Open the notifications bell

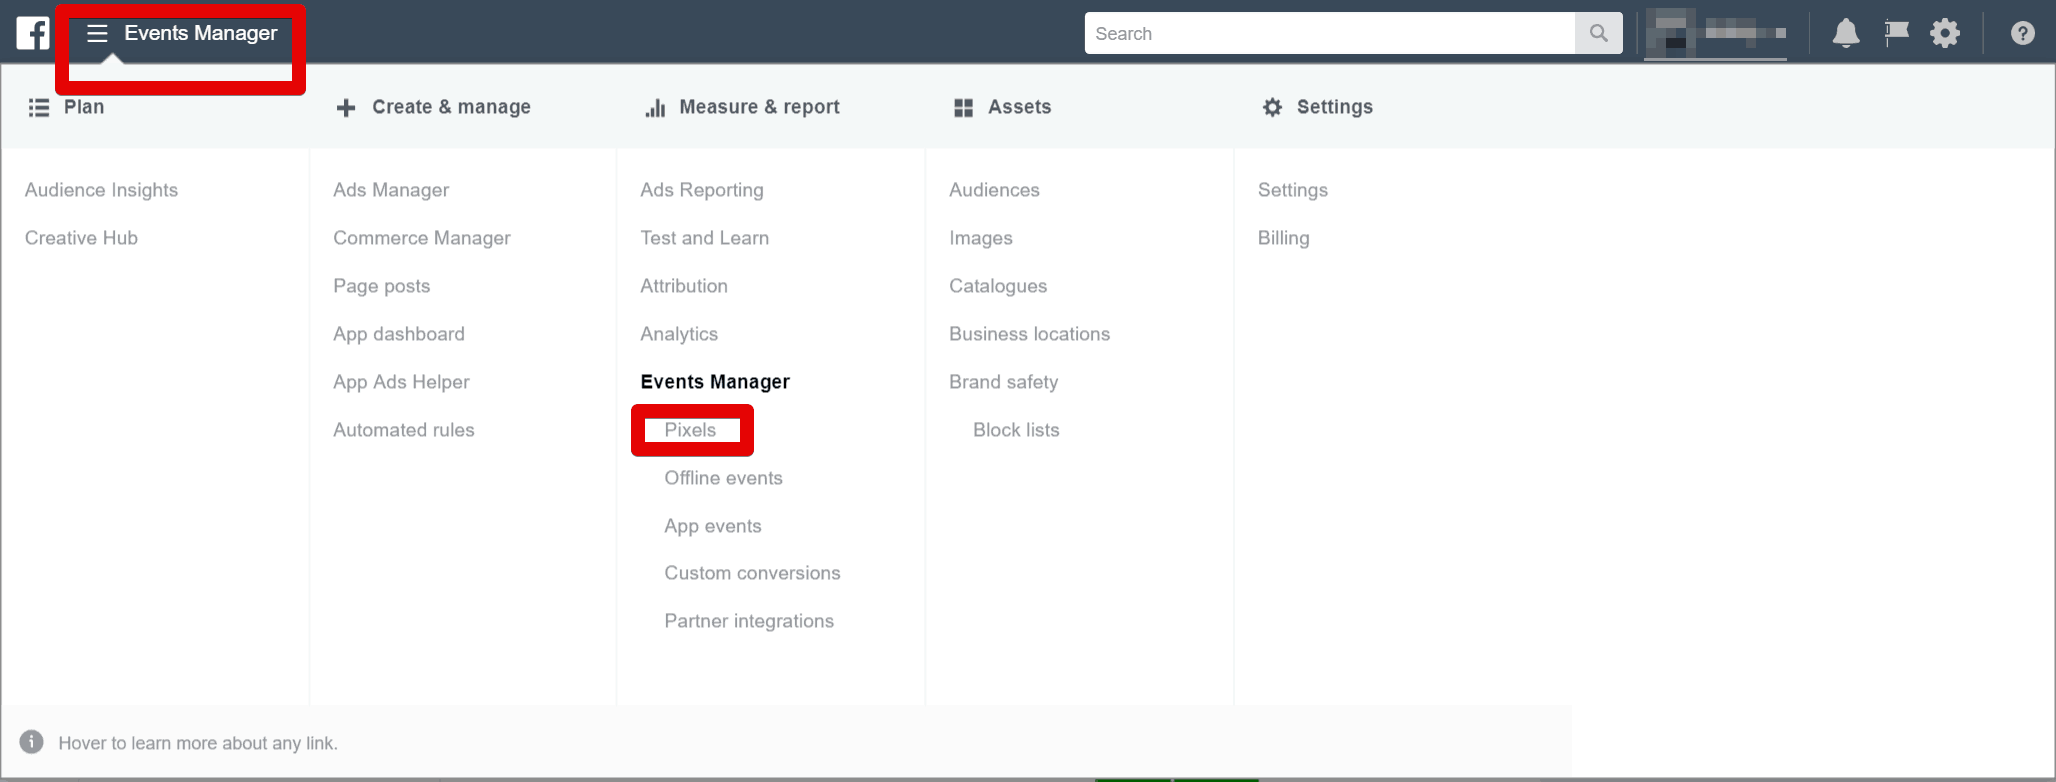click(x=1845, y=34)
